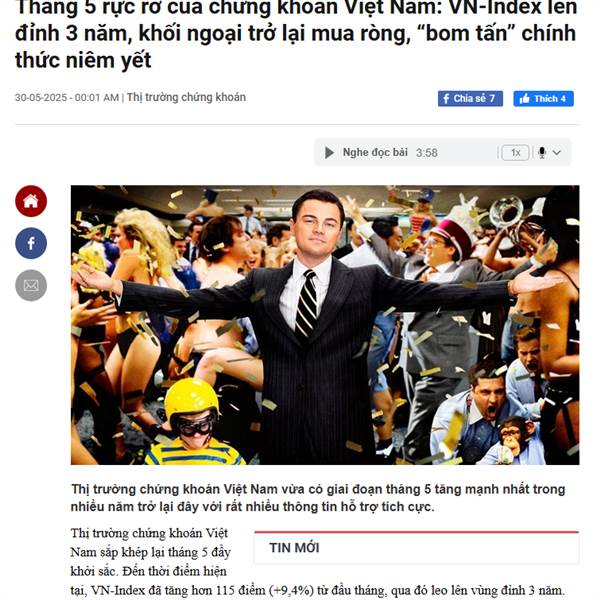600x600 pixels.
Task: Click the Nghe đọc bài label
Action: point(375,152)
